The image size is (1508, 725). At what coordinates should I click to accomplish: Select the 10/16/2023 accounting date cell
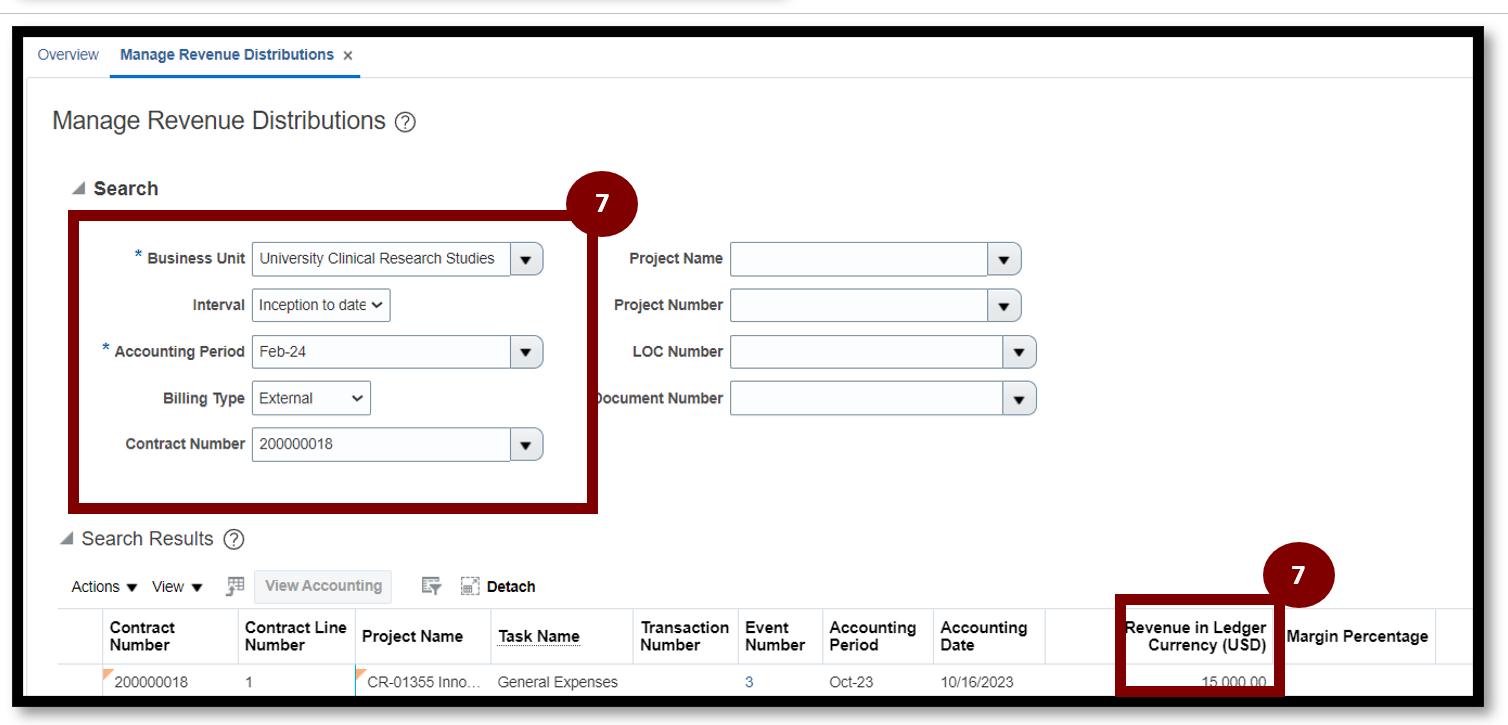point(976,682)
